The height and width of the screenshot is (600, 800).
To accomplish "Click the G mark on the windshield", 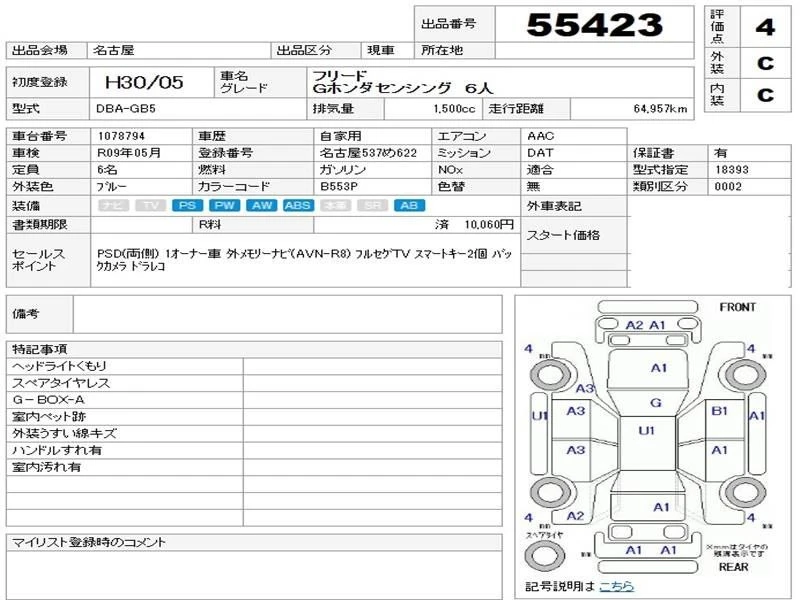I will (x=656, y=403).
